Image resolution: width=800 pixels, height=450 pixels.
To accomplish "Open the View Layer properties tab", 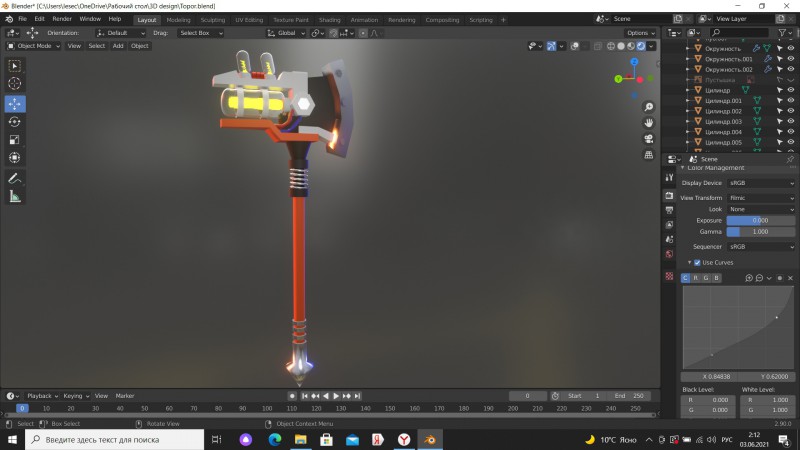I will coord(669,225).
